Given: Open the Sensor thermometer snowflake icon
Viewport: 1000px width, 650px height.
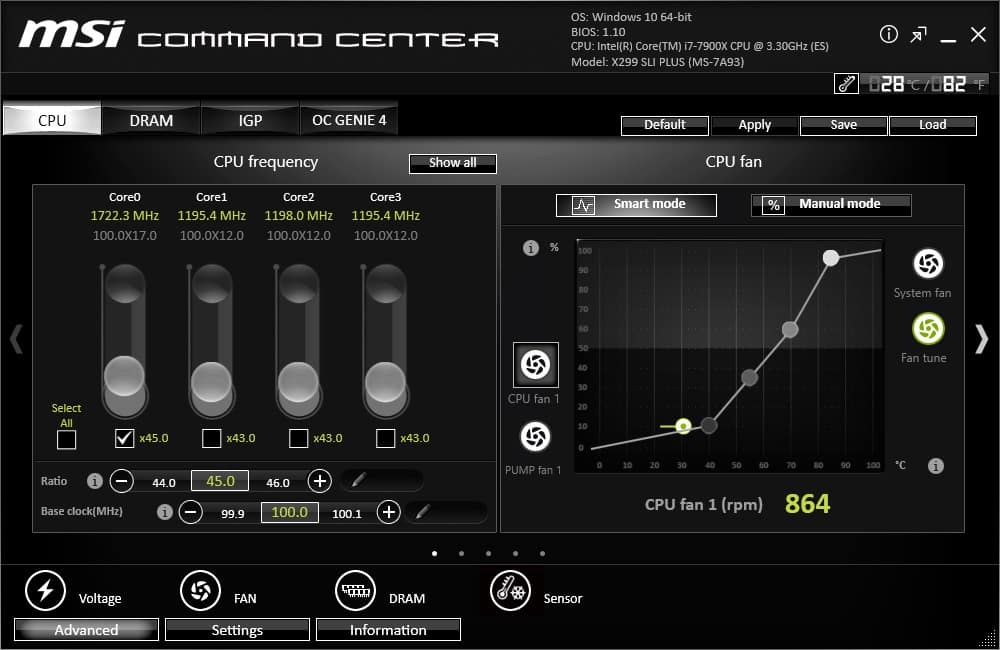Looking at the screenshot, I should coord(510,591).
